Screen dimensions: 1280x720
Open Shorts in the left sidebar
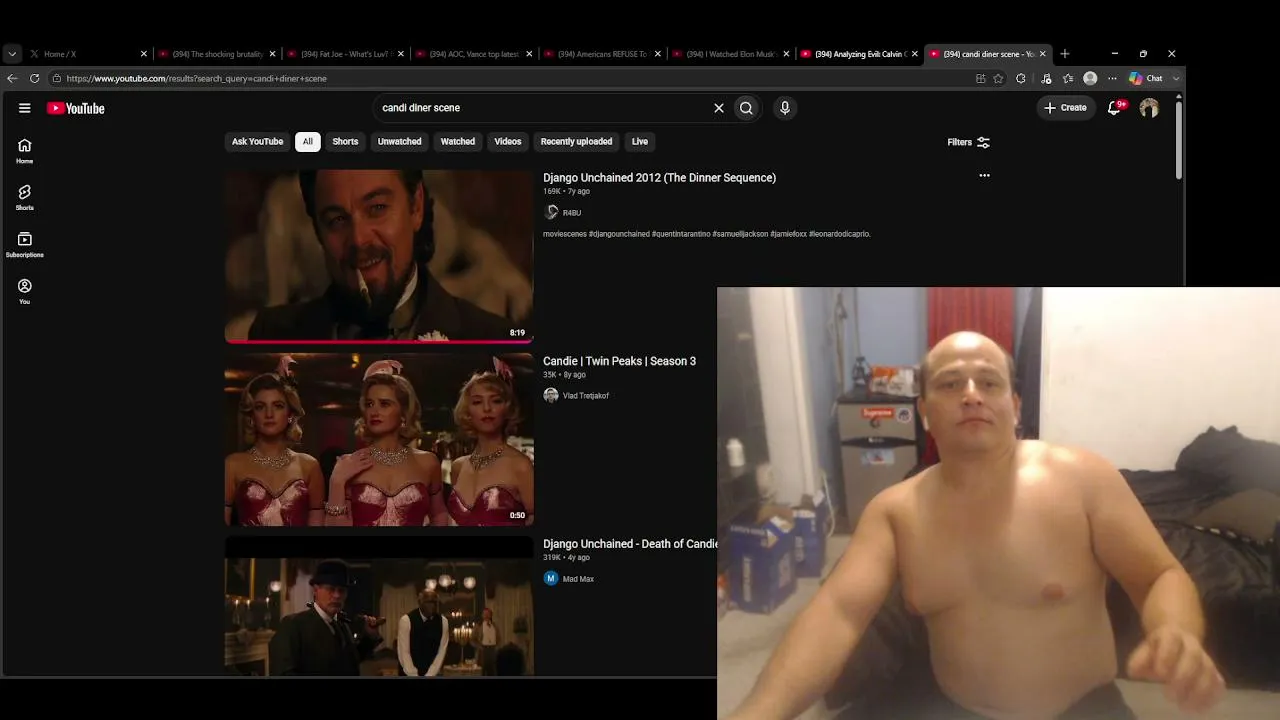tap(25, 197)
